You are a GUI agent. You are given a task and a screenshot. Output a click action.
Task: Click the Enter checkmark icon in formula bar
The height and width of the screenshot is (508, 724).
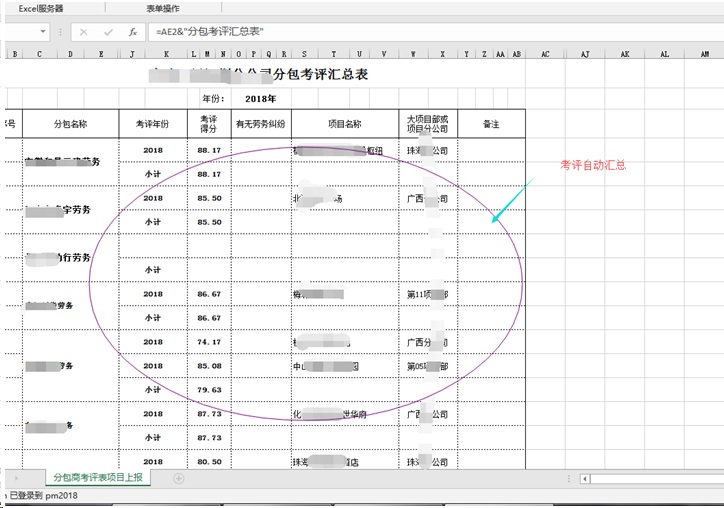click(108, 32)
